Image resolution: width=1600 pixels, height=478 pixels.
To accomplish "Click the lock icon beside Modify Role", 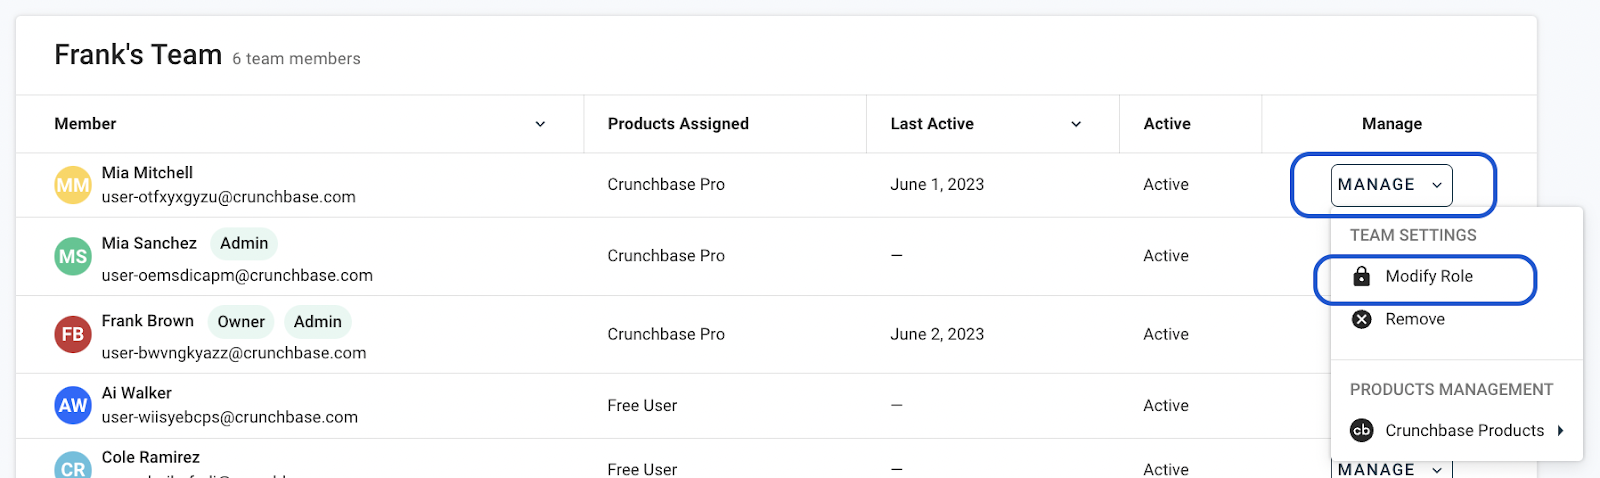I will pyautogui.click(x=1361, y=276).
